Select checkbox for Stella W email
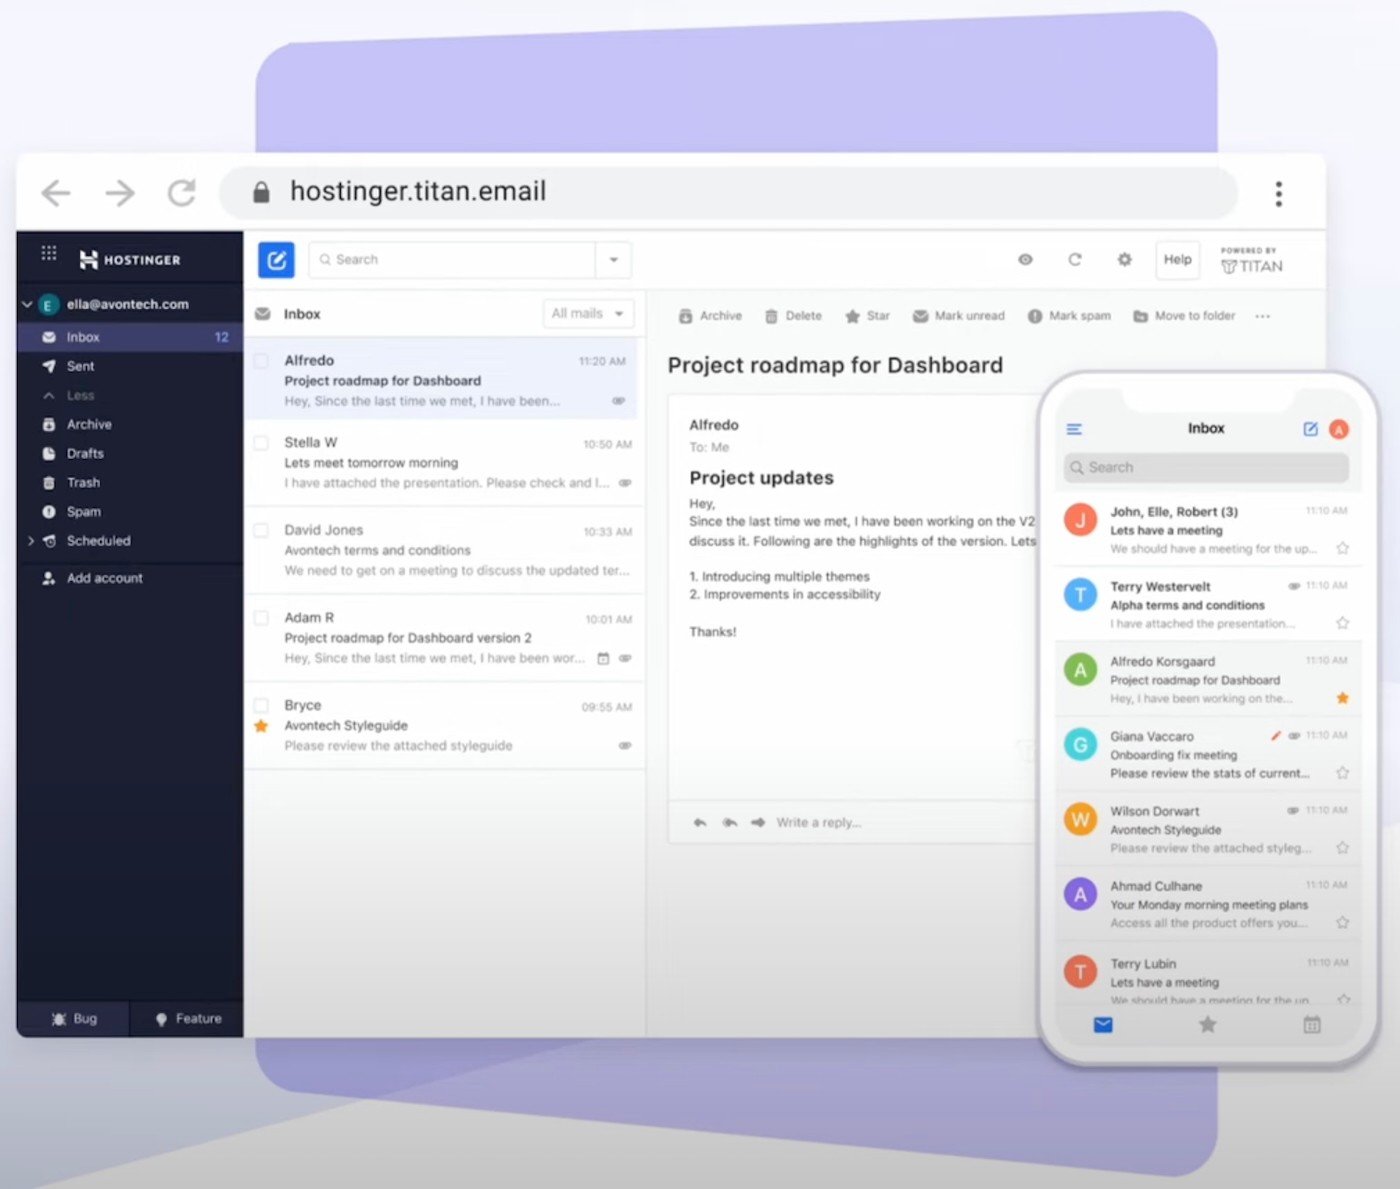Image resolution: width=1400 pixels, height=1189 pixels. pyautogui.click(x=261, y=443)
